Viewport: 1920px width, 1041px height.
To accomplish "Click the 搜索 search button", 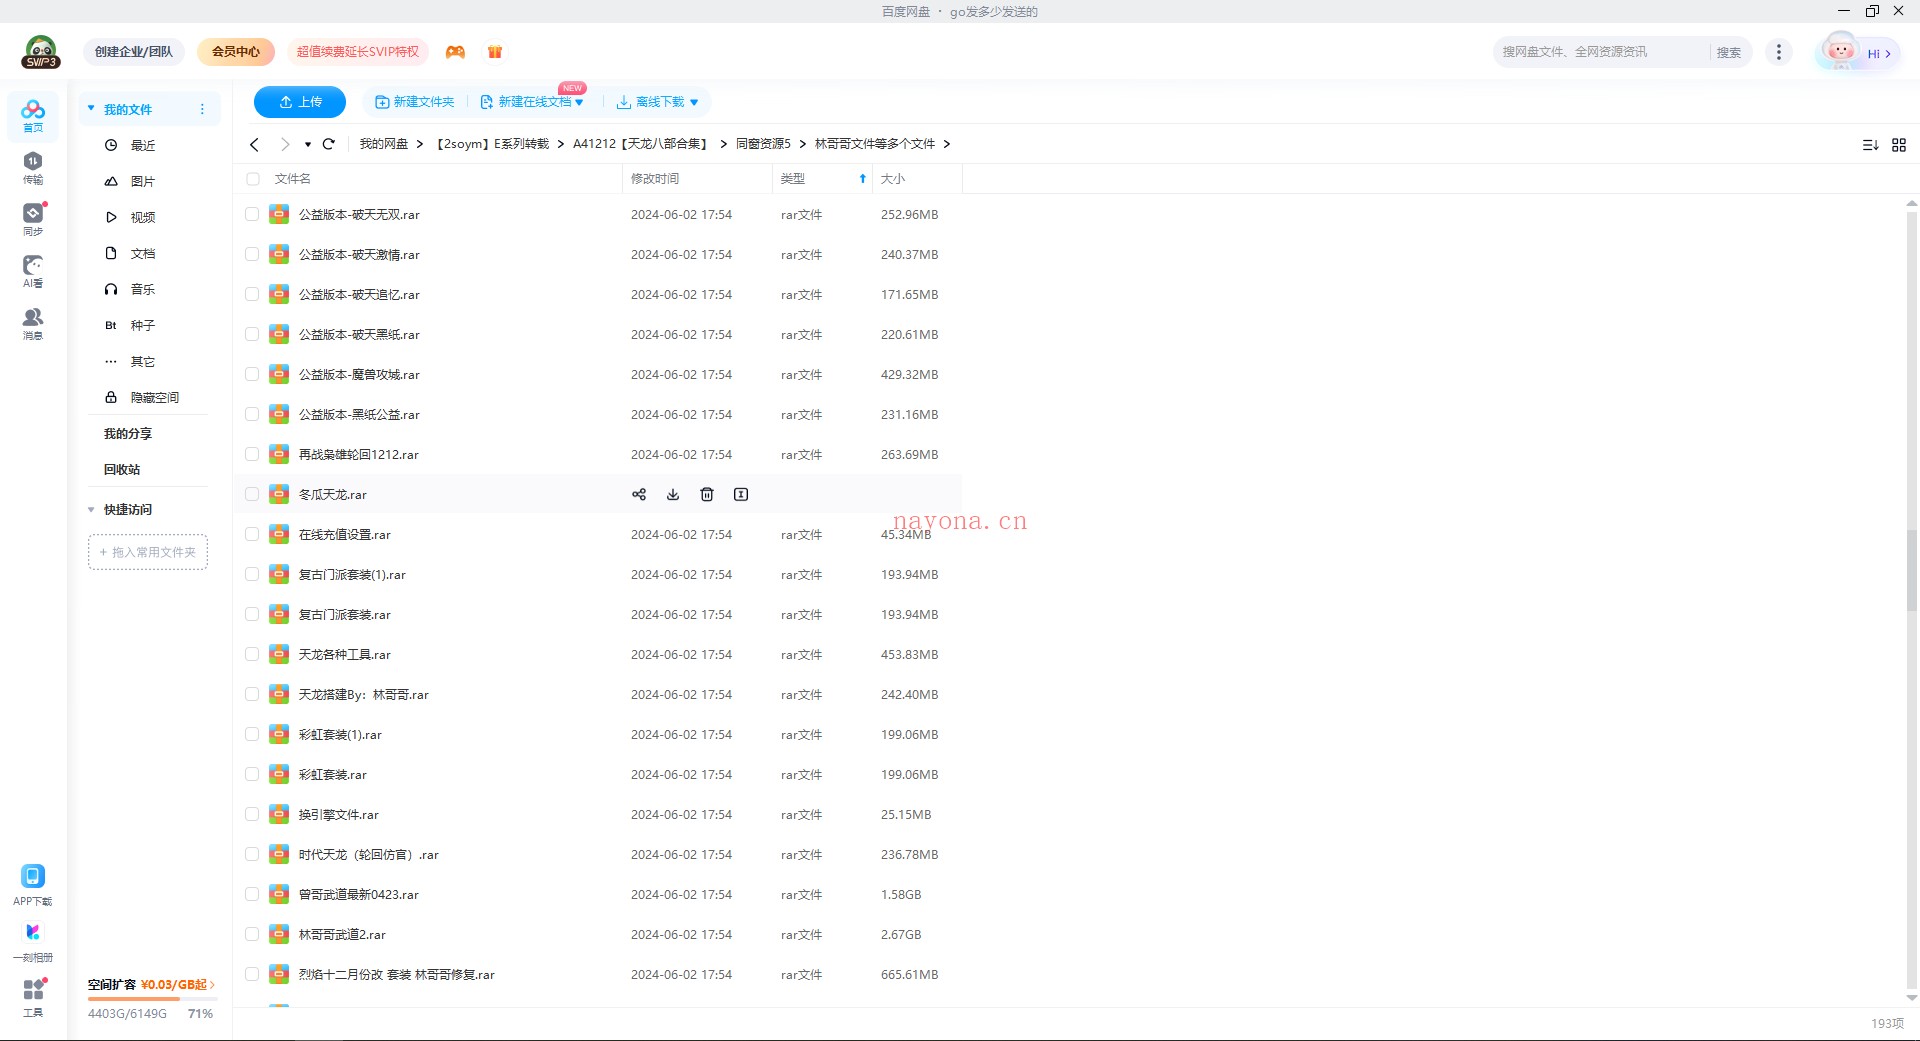I will pos(1729,52).
